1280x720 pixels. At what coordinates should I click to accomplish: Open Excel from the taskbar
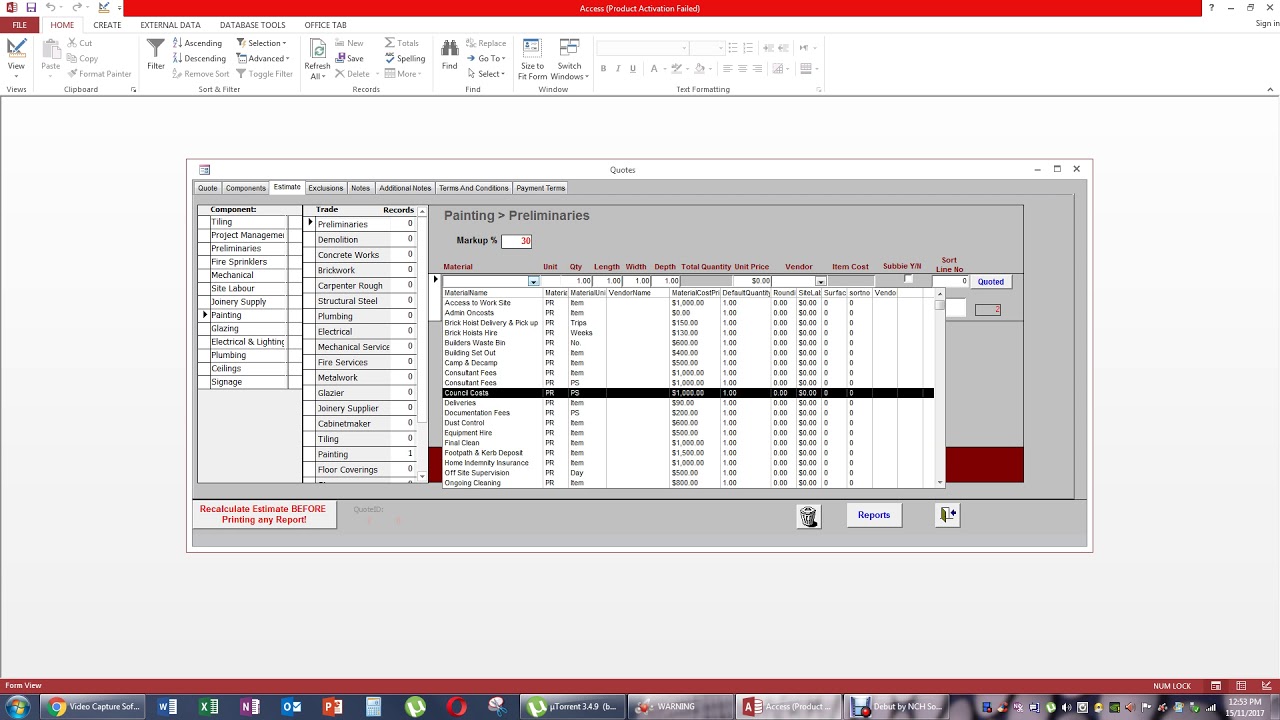[x=208, y=707]
